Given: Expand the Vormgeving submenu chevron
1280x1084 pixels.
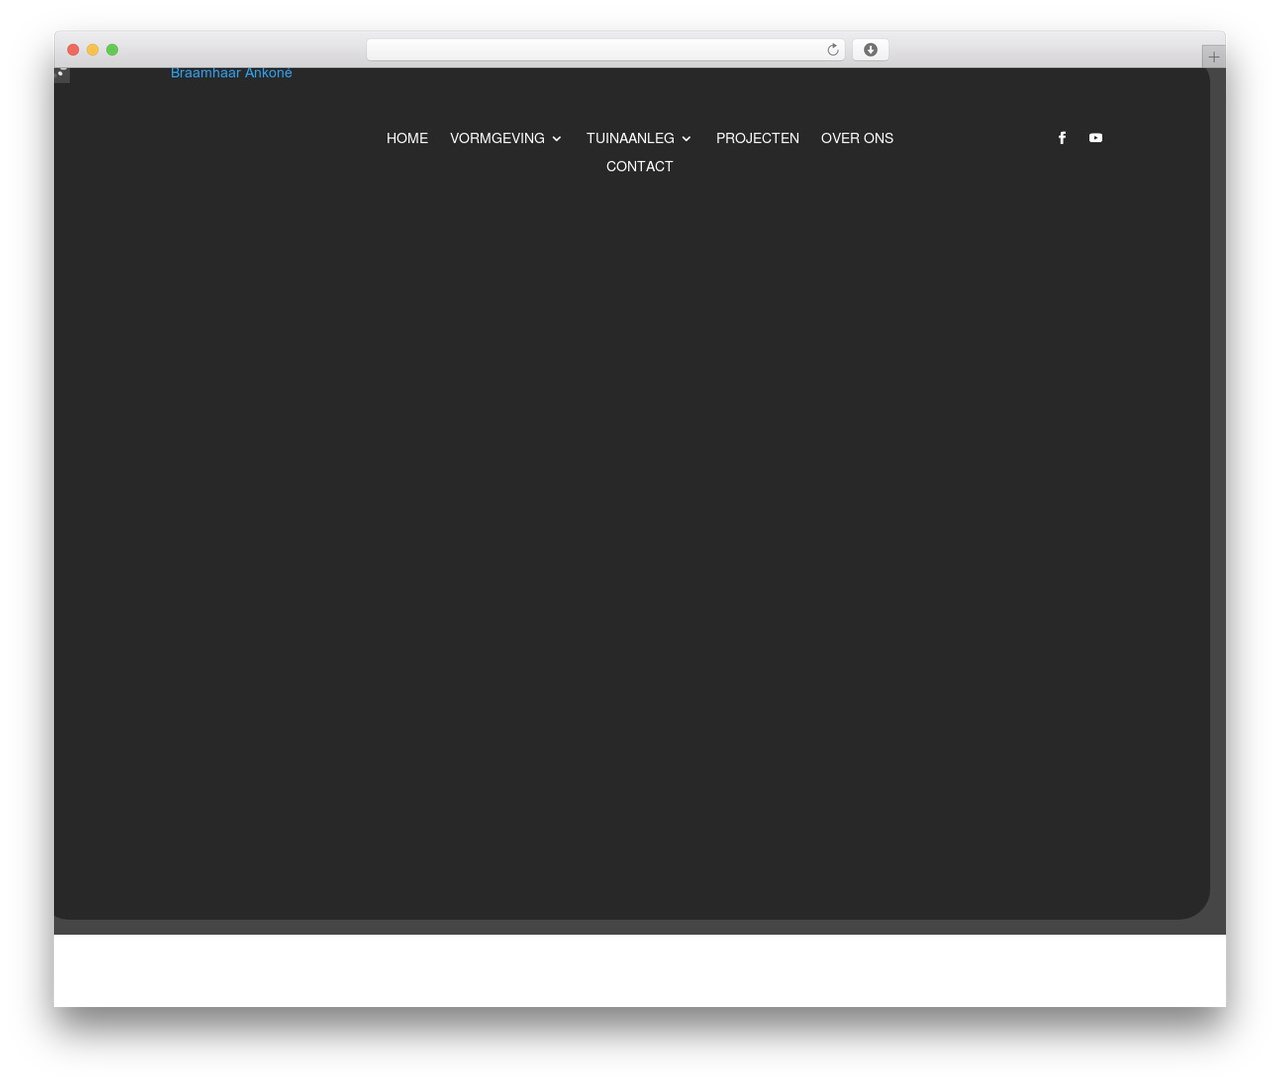Looking at the screenshot, I should click(x=557, y=139).
